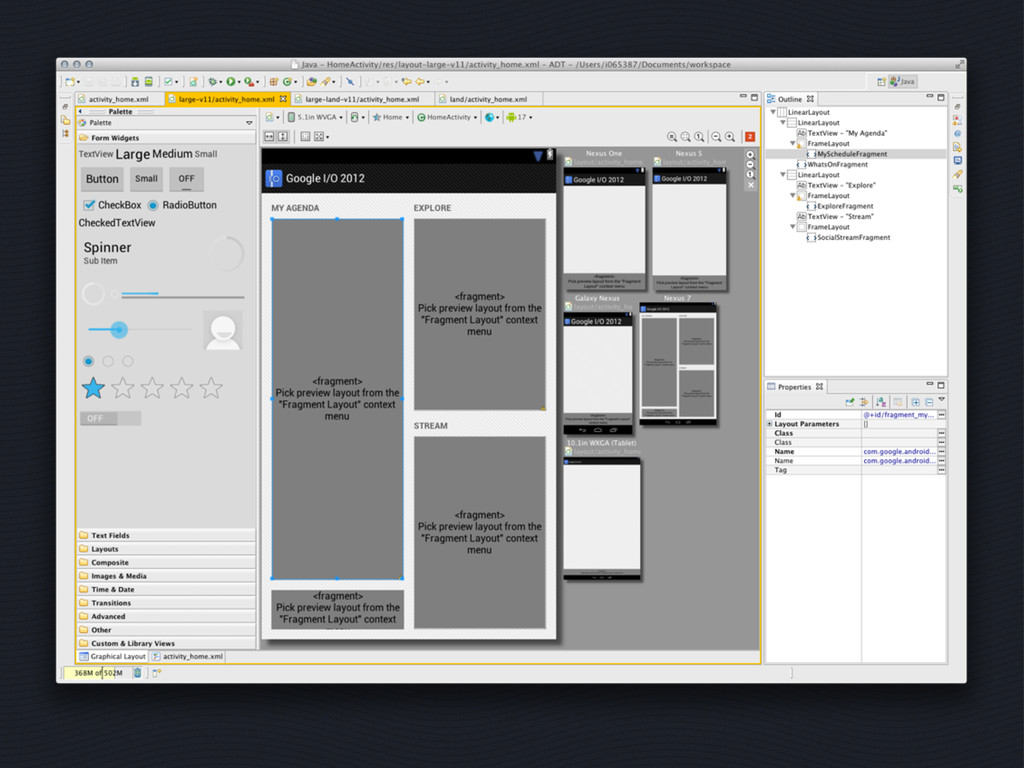
Task: Click the Zoom In magnifier in layout toolbar
Action: point(730,136)
